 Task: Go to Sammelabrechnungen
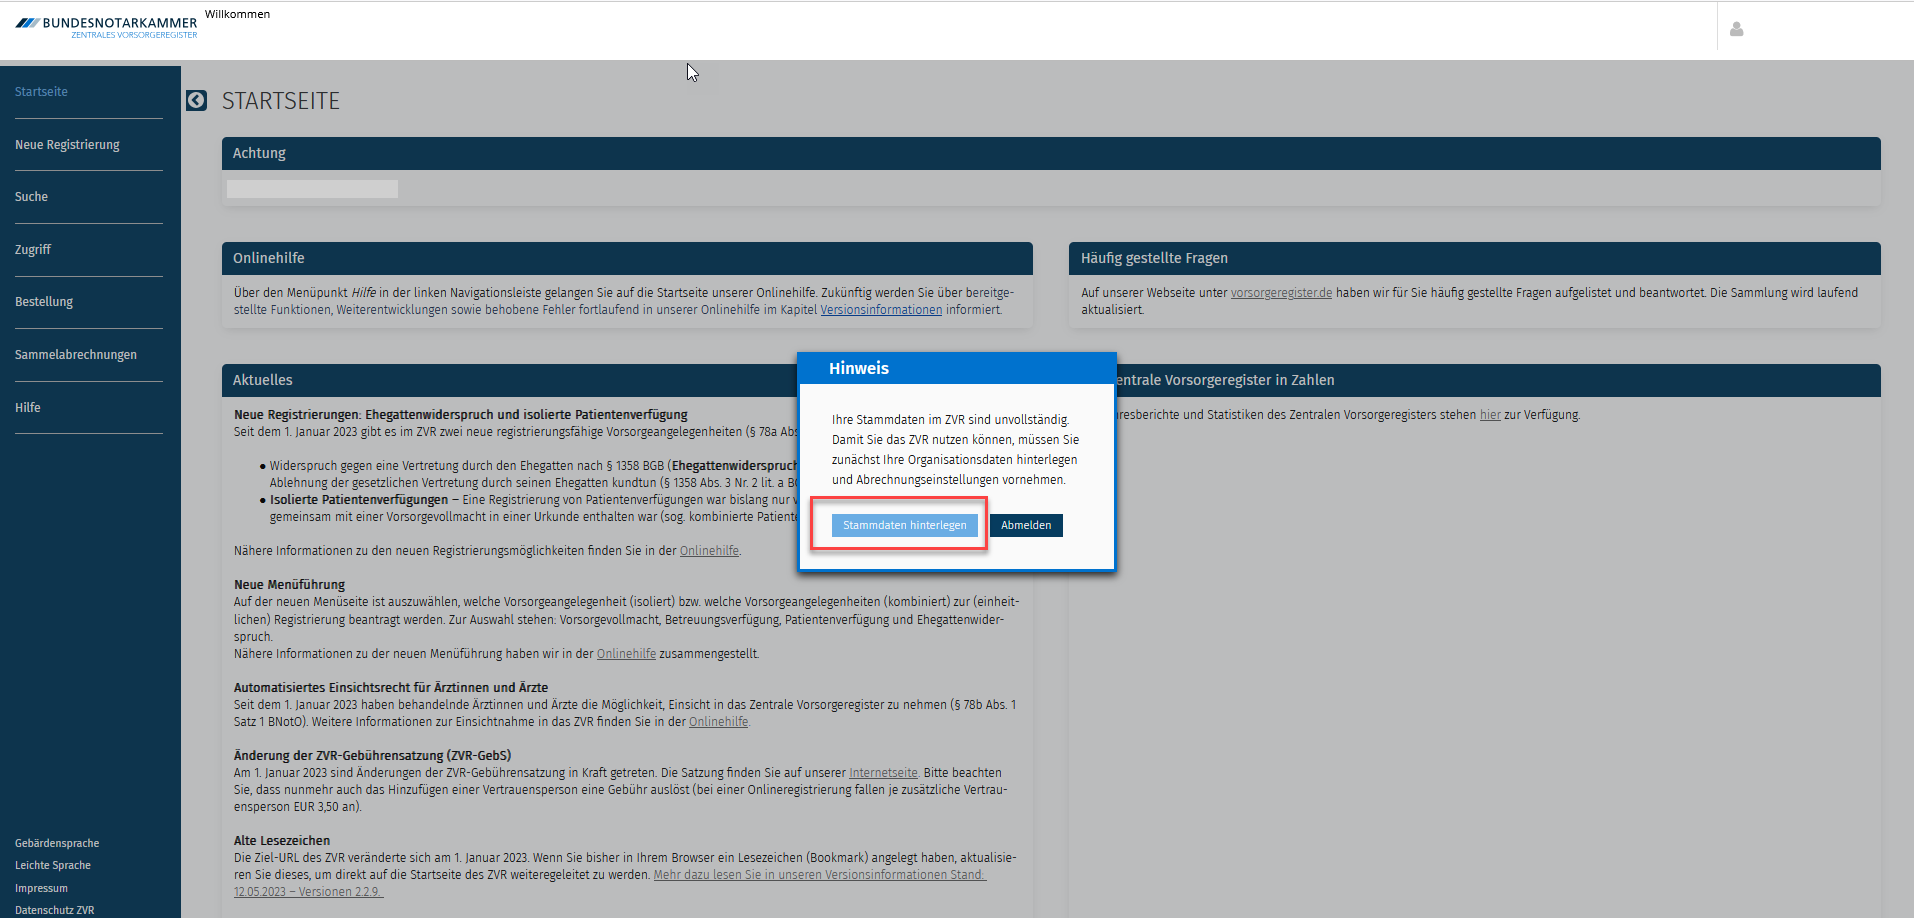point(76,355)
